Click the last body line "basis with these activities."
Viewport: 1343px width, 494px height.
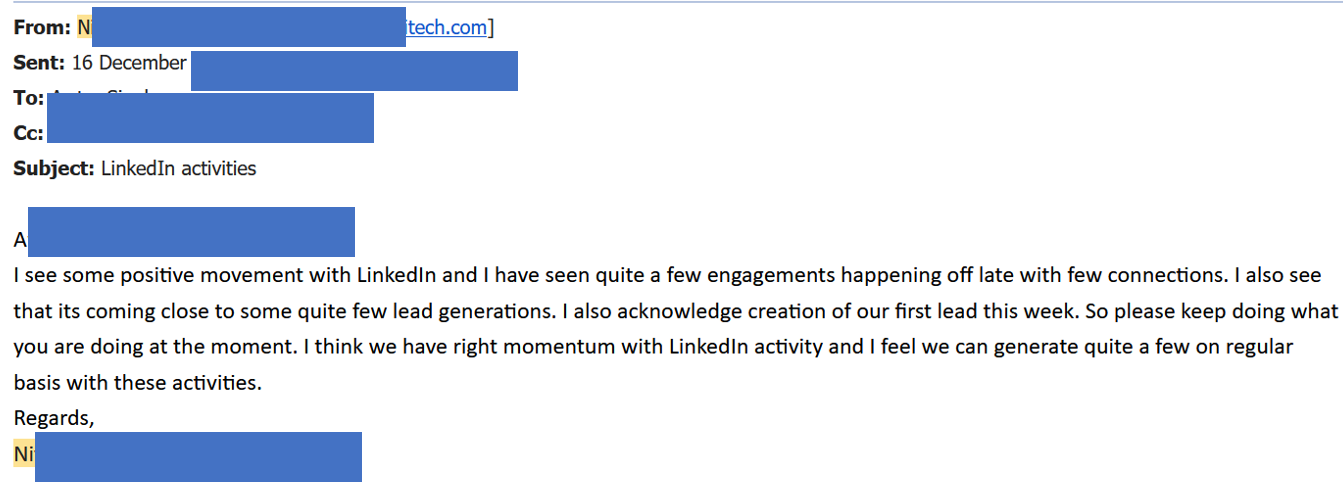137,383
